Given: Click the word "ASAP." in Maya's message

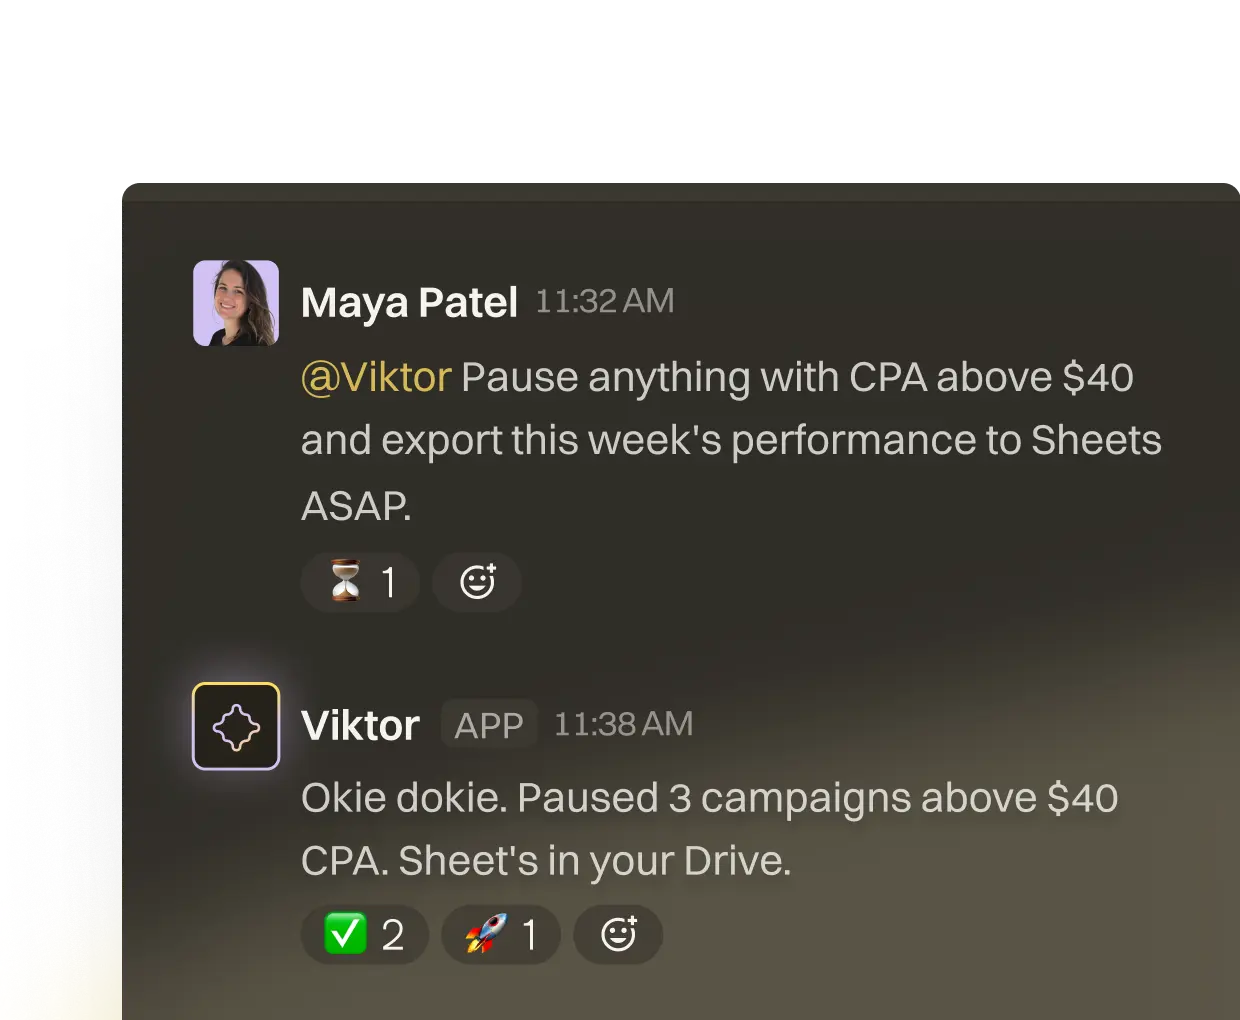Looking at the screenshot, I should [356, 506].
